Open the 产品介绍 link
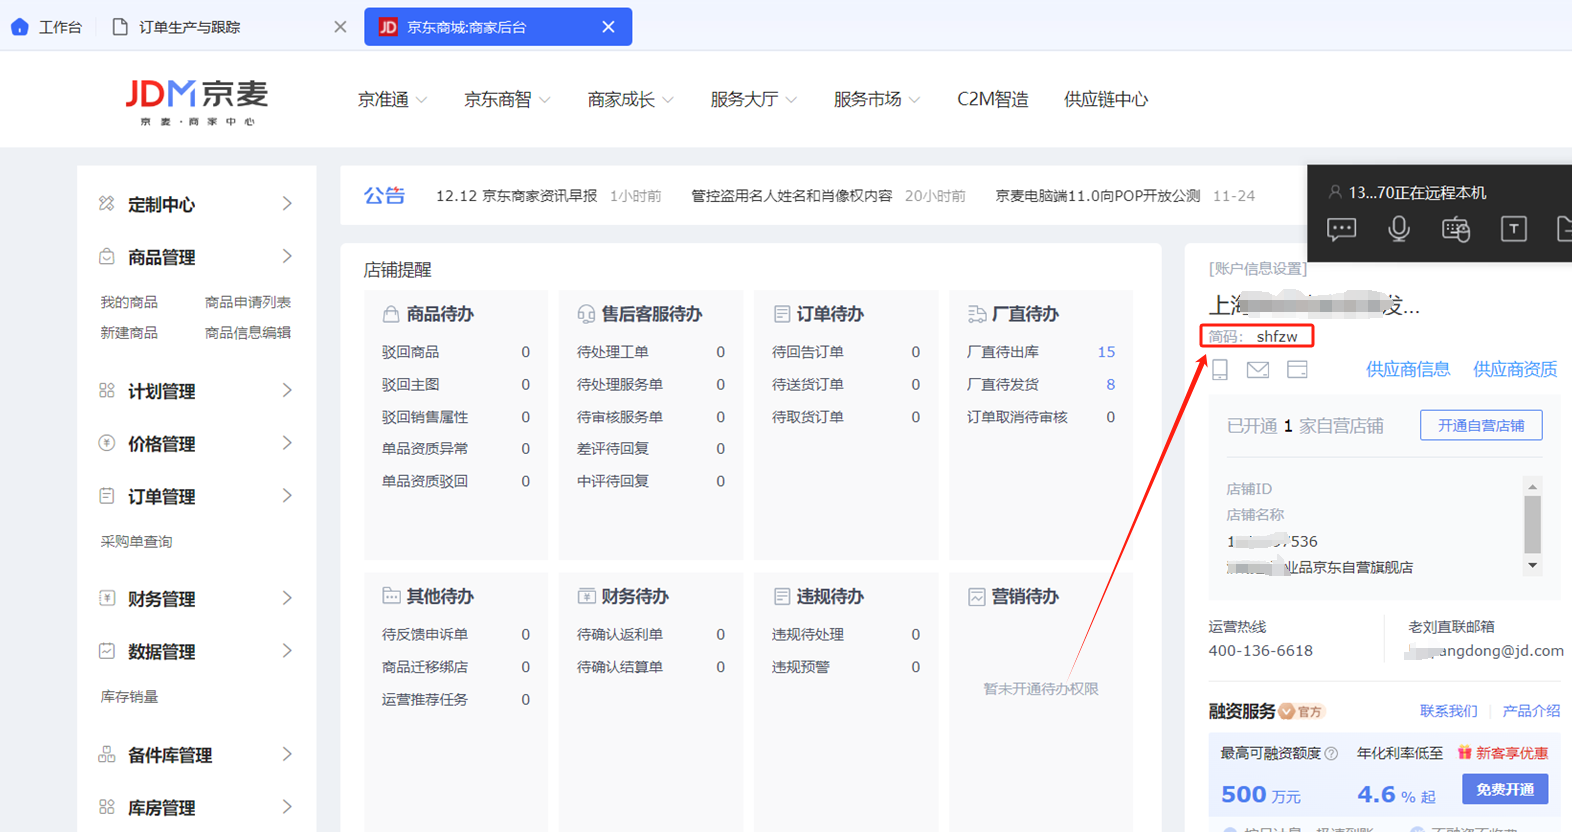Screen dimensions: 1572x833 1531,711
